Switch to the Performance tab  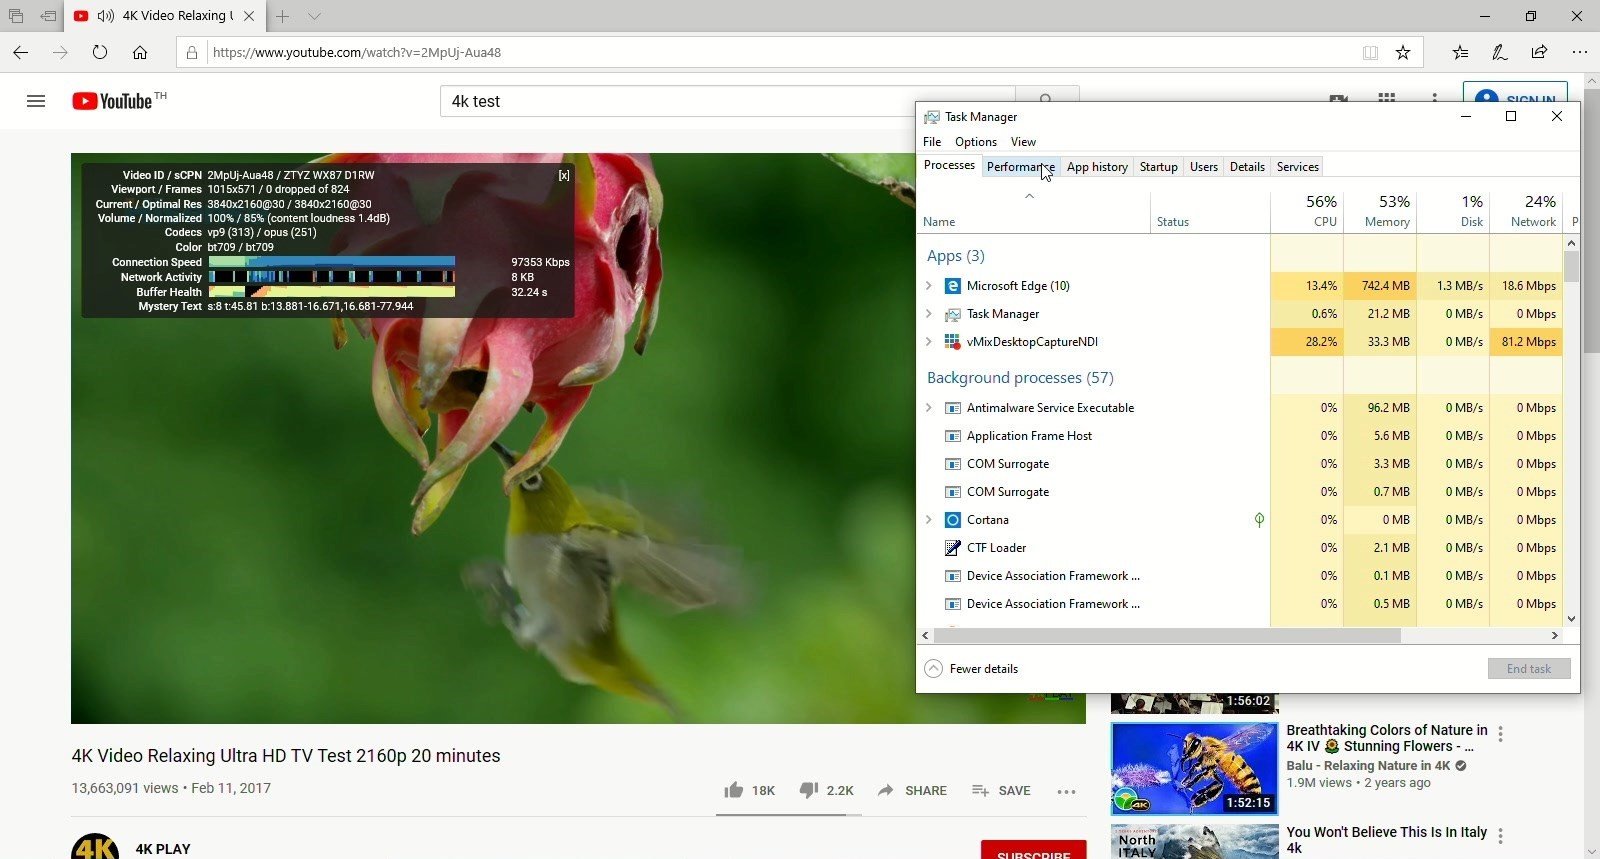click(1020, 167)
